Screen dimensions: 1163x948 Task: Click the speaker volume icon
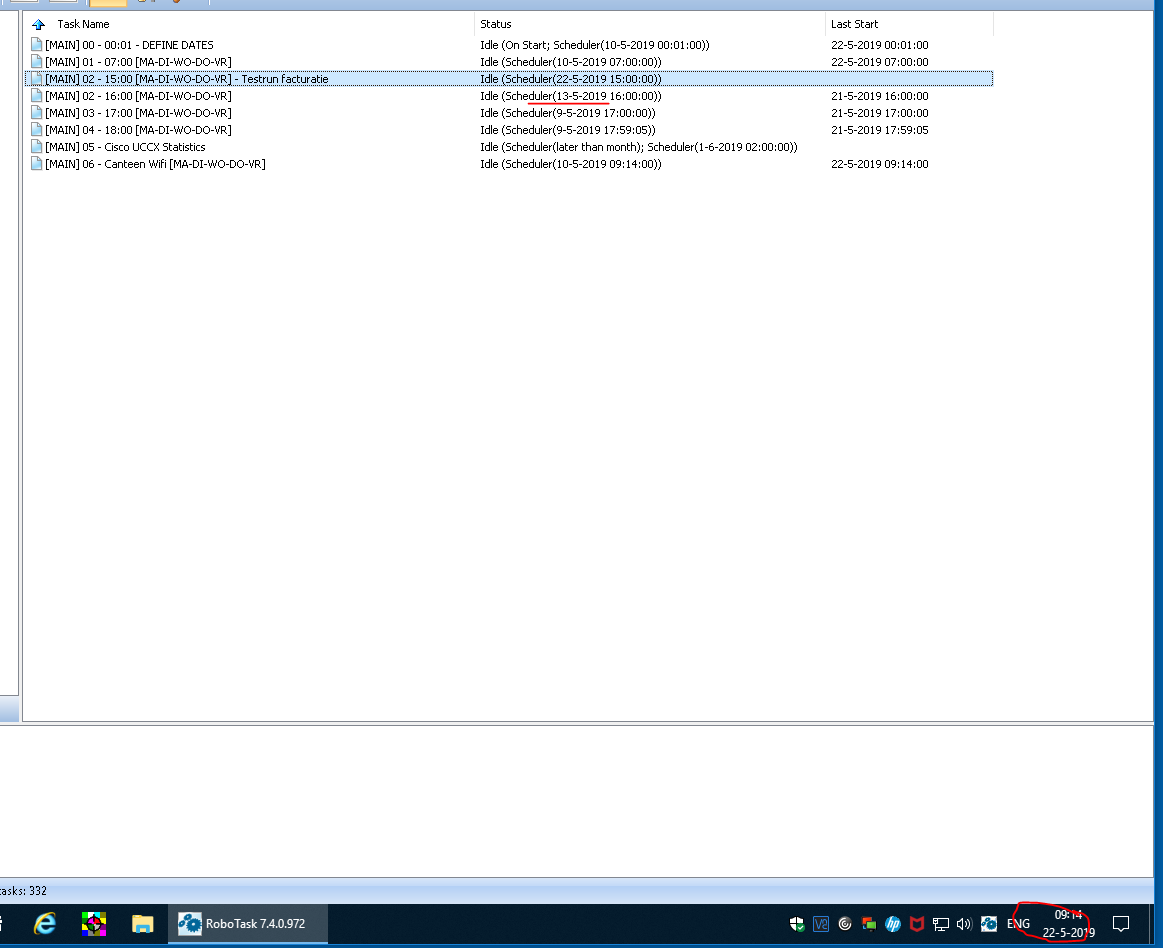point(964,924)
